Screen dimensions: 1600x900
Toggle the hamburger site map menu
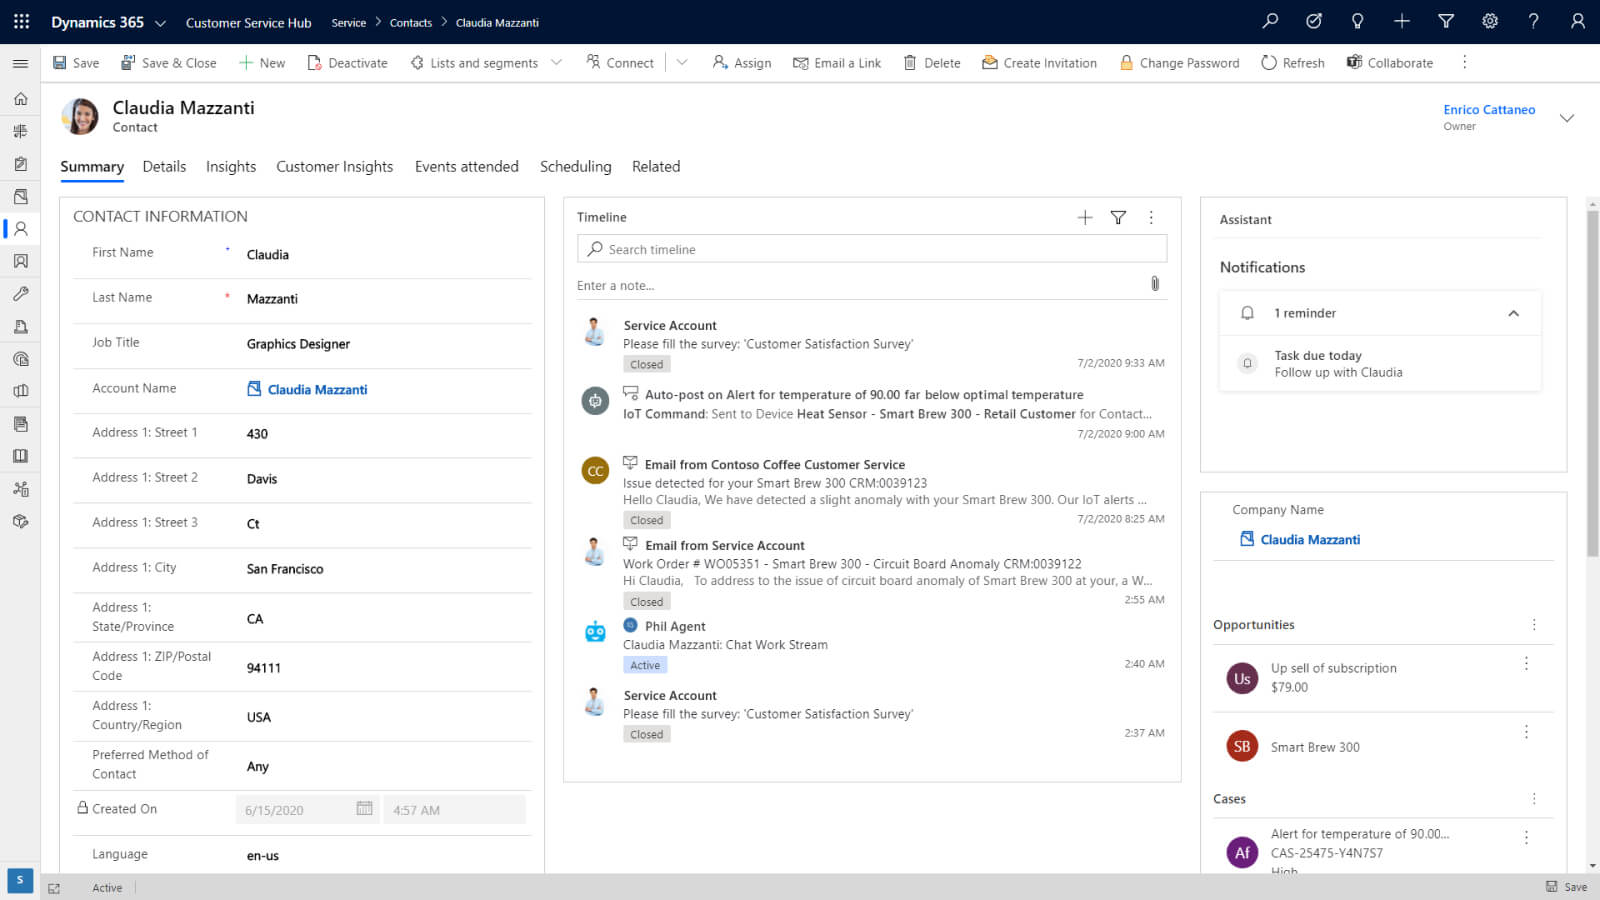coord(20,63)
